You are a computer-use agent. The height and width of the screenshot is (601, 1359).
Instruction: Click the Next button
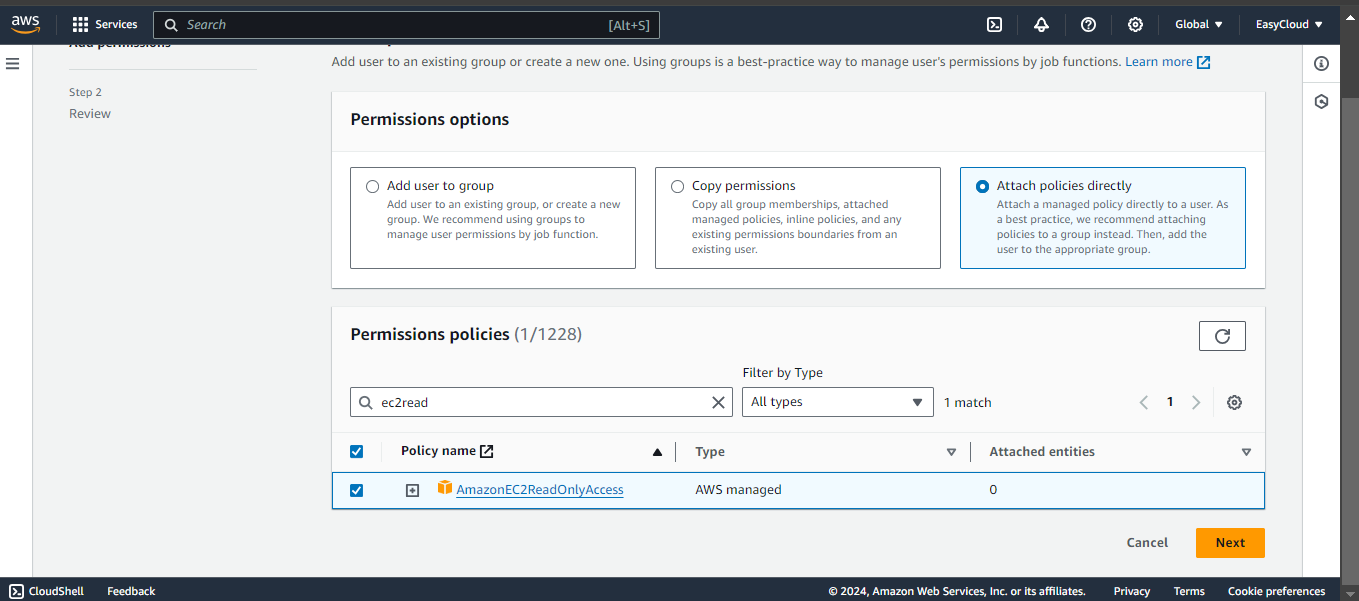click(x=1230, y=543)
